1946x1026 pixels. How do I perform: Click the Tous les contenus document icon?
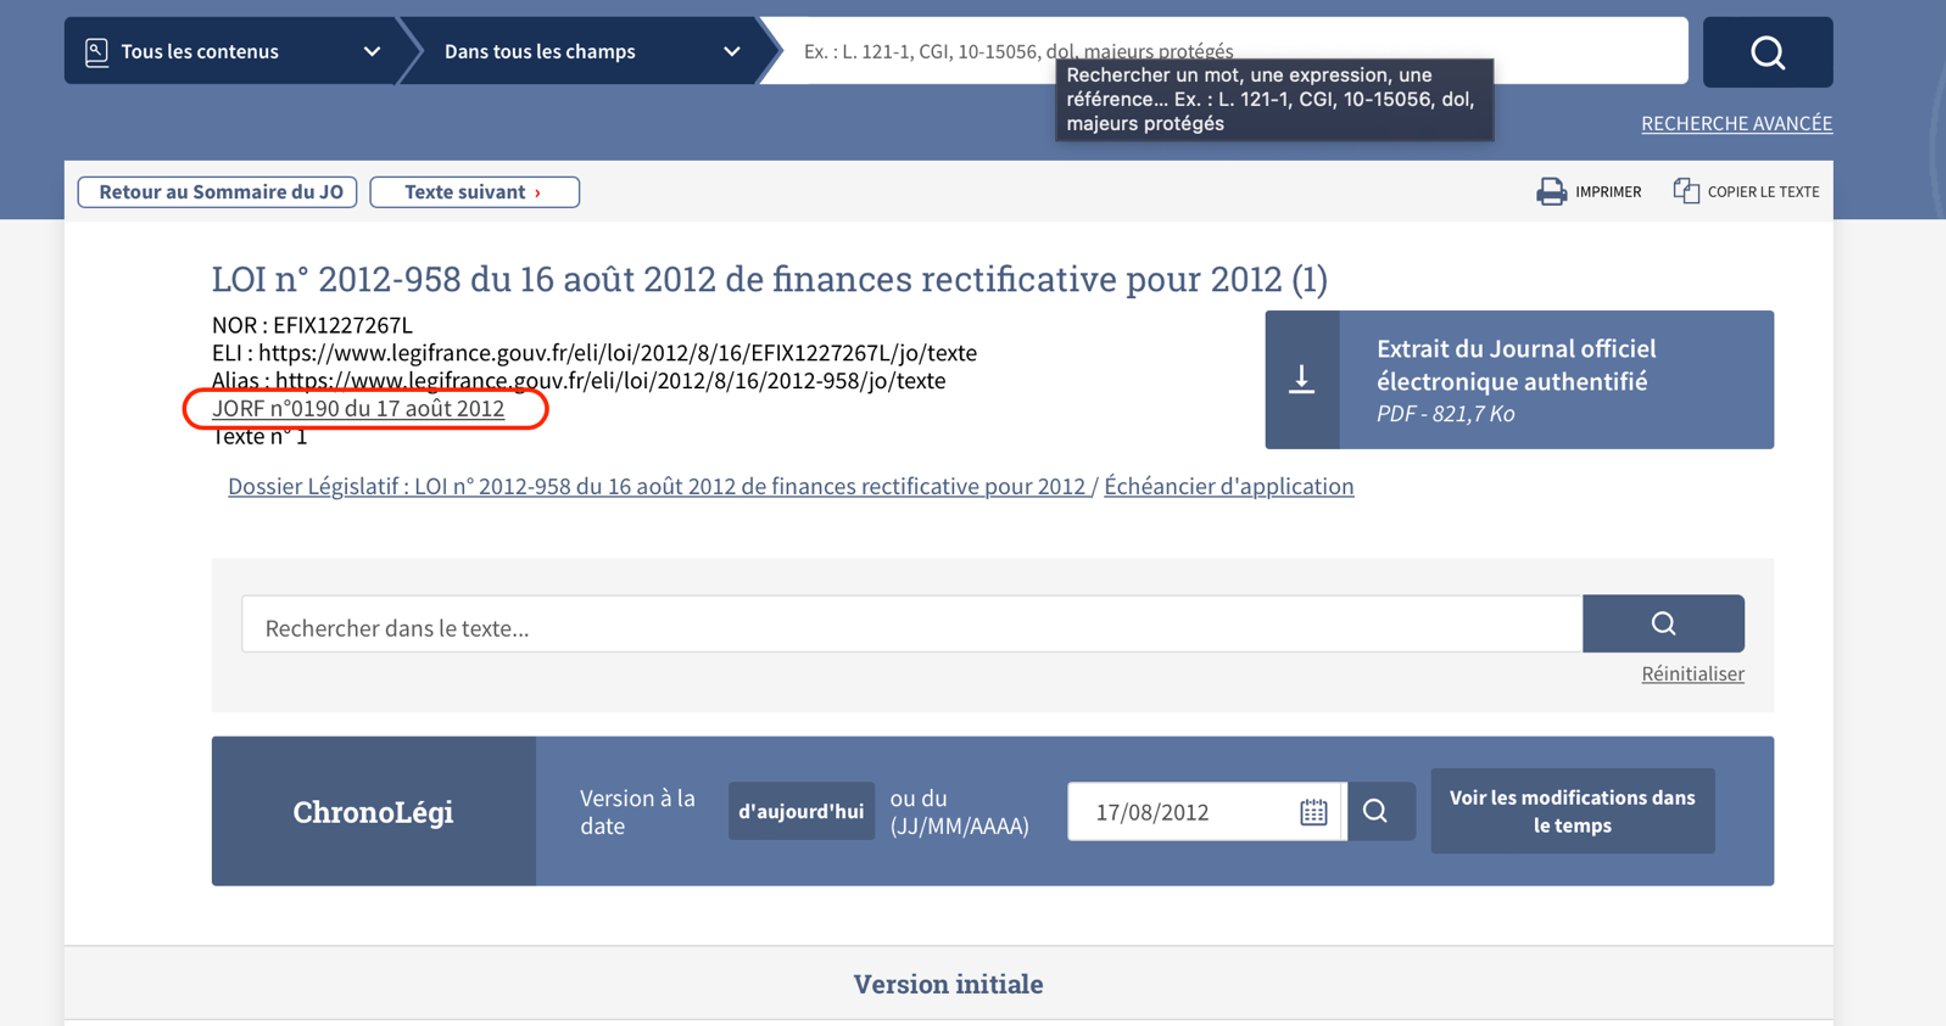pyautogui.click(x=96, y=52)
